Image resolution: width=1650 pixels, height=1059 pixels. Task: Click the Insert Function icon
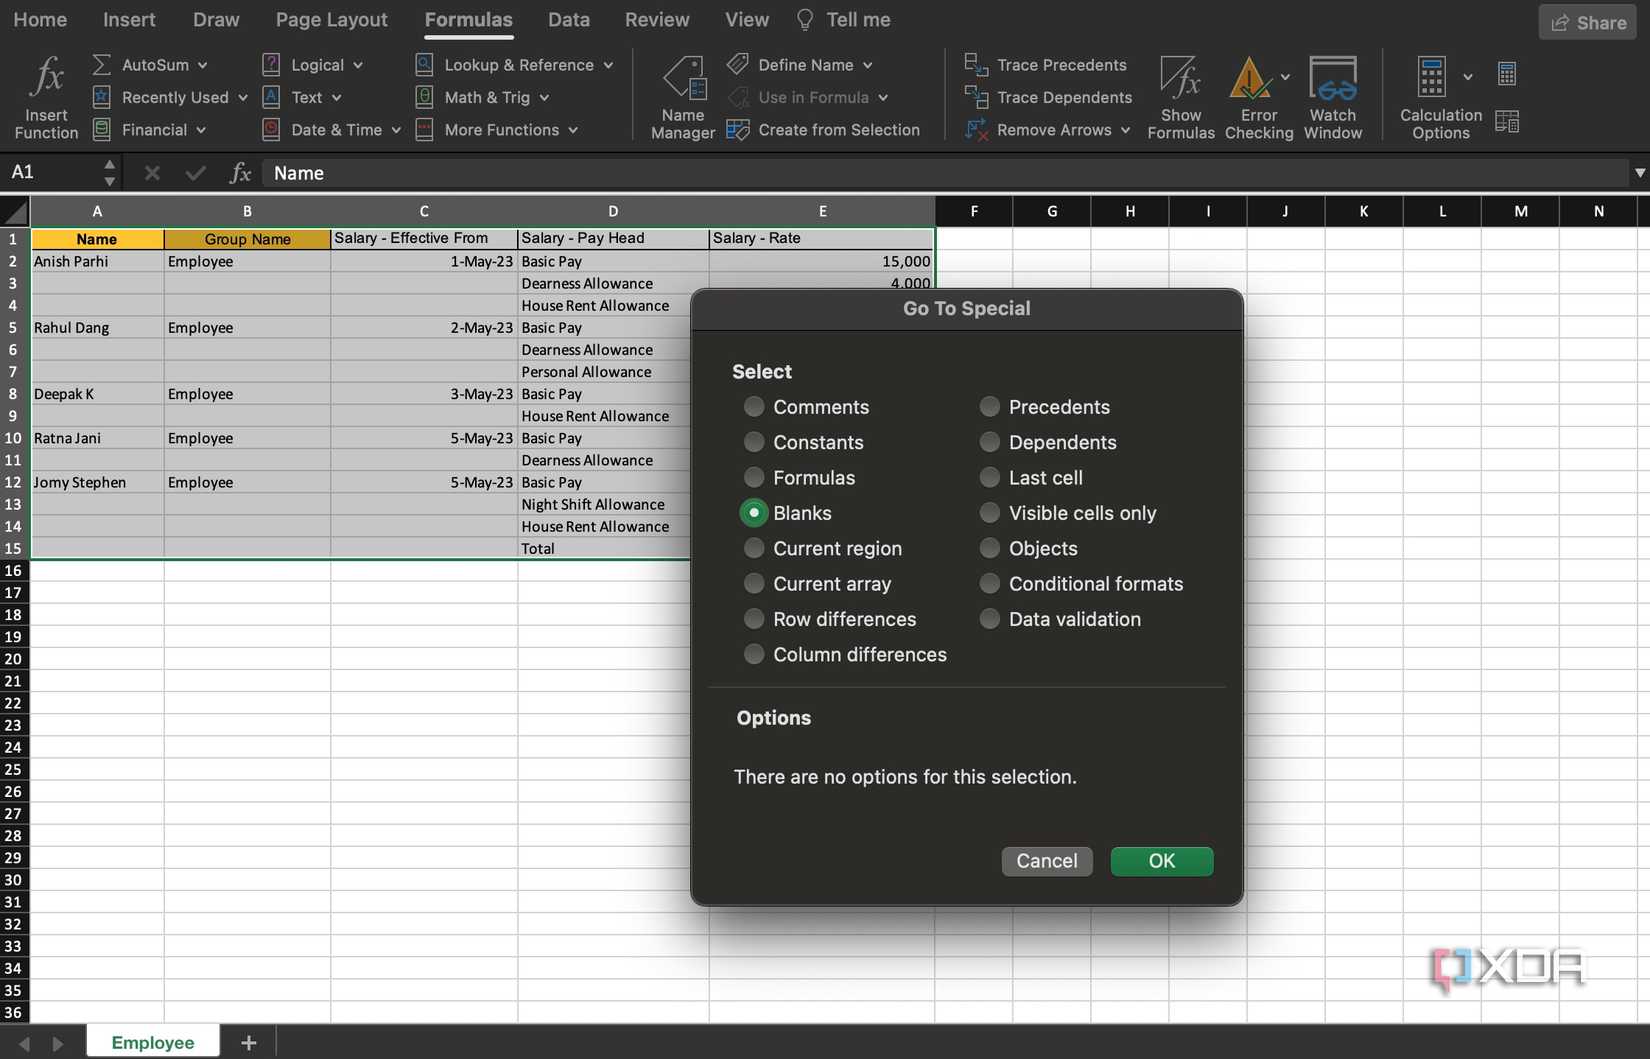click(44, 95)
